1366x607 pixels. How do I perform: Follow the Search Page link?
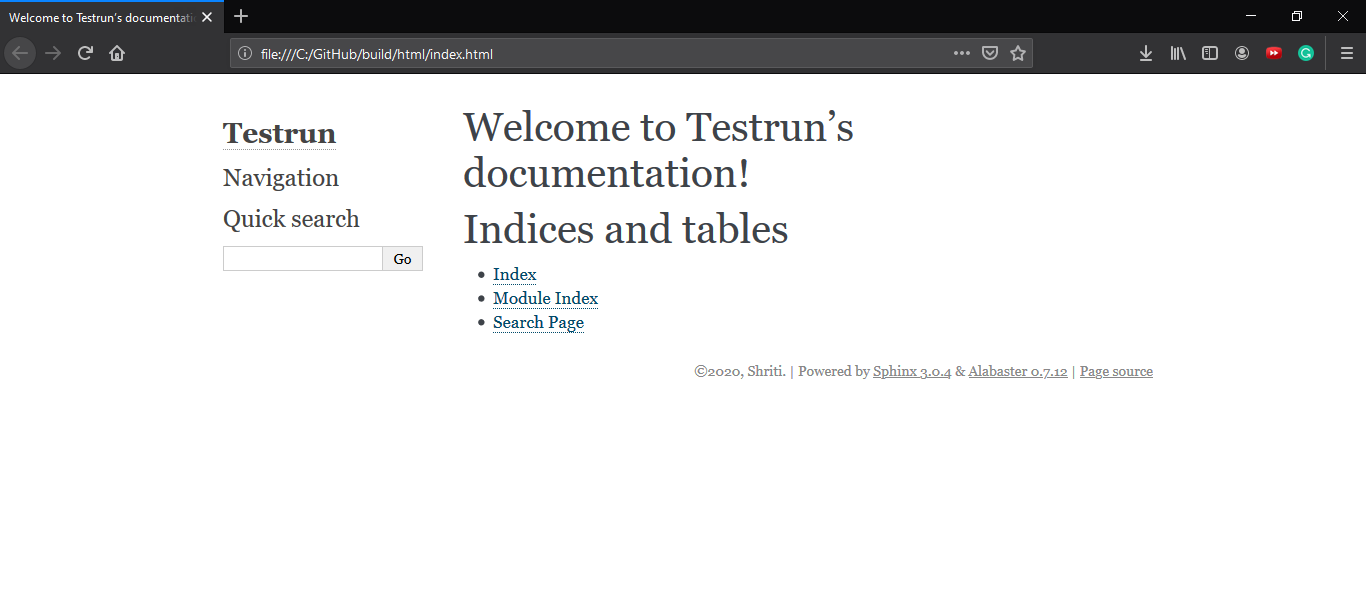click(x=538, y=323)
